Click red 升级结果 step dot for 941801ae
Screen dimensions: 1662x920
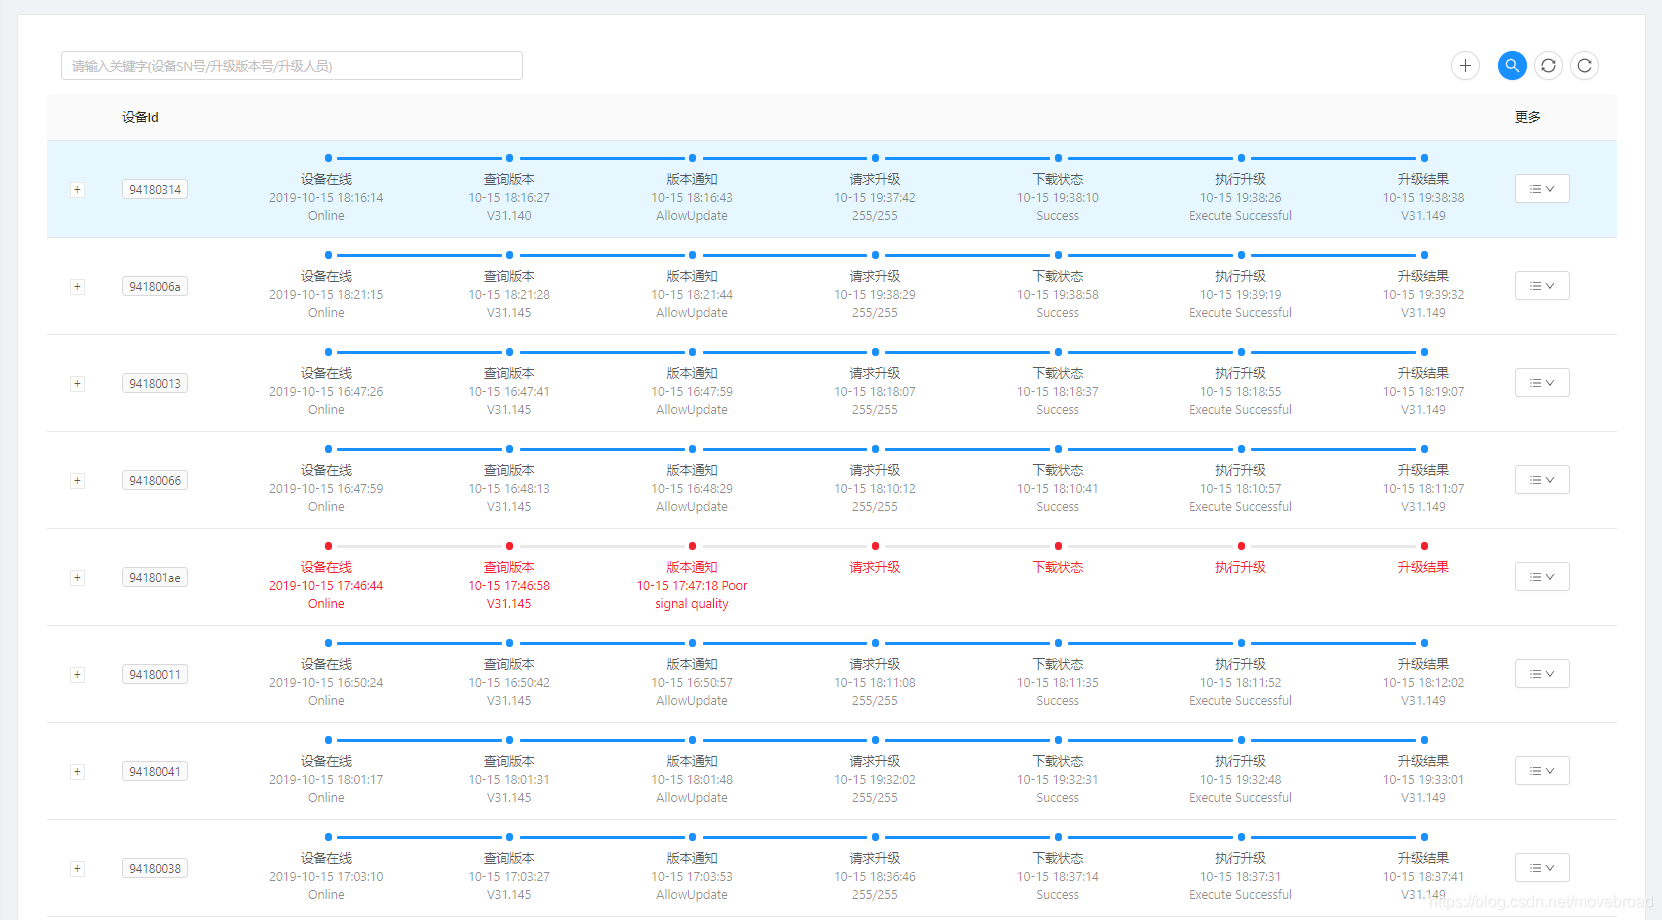[x=1424, y=546]
